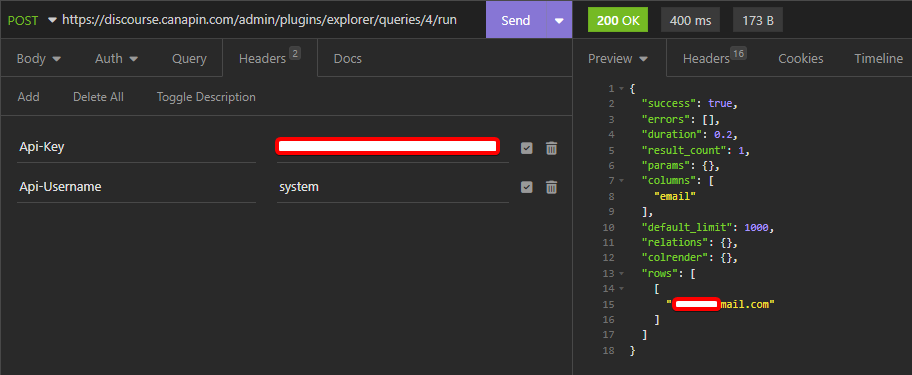912x375 pixels.
Task: Collapse the nested array at line 14
Action: (x=622, y=288)
